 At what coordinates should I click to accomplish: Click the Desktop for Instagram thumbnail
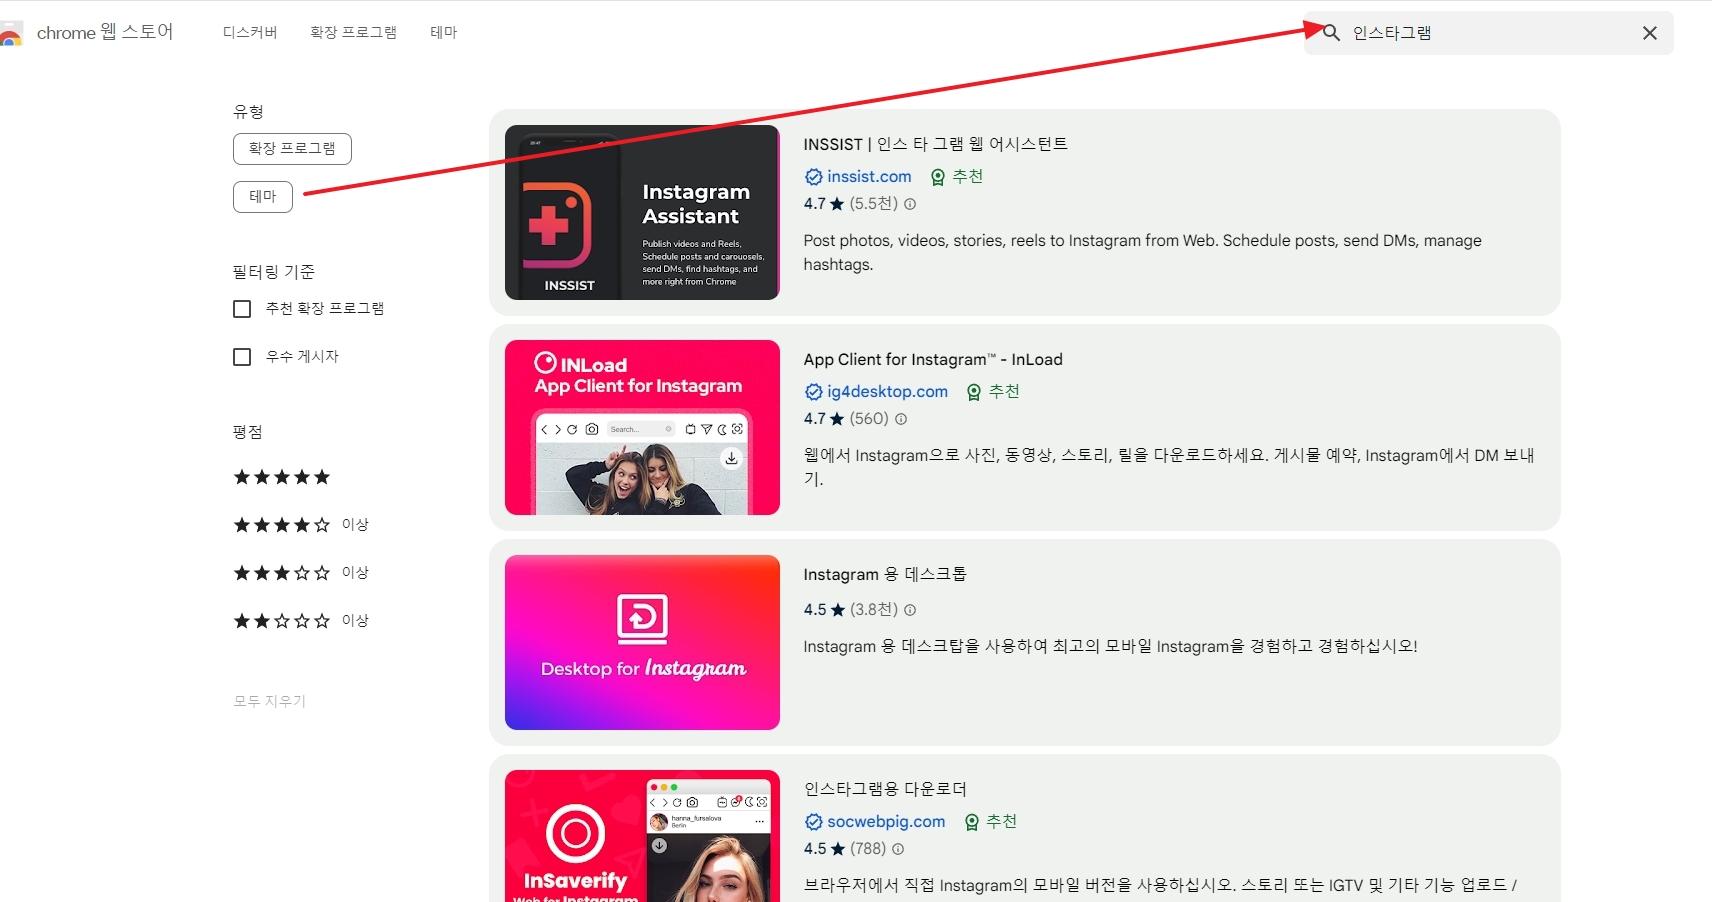[x=642, y=642]
